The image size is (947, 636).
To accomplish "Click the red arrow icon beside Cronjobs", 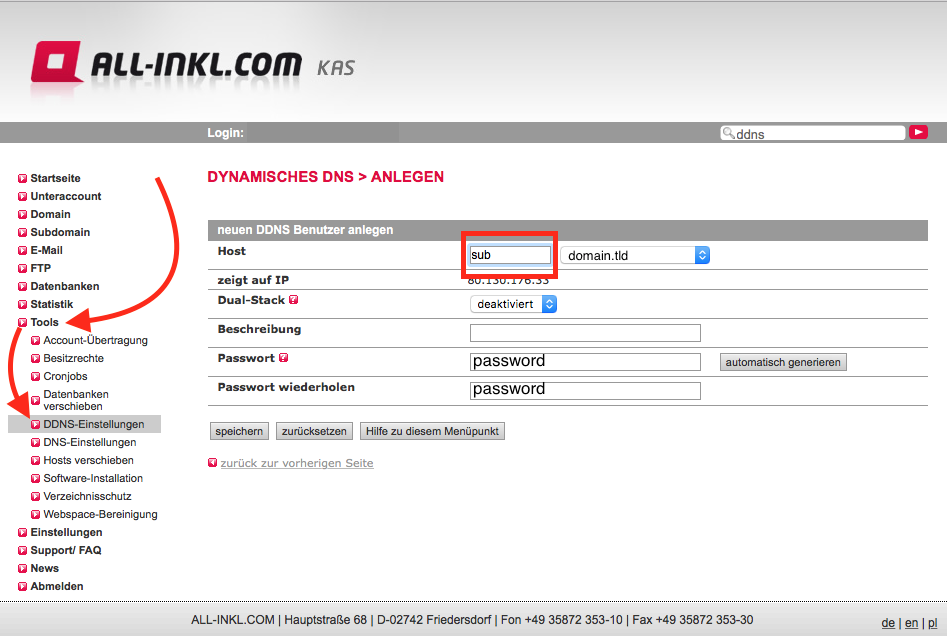I will point(35,376).
